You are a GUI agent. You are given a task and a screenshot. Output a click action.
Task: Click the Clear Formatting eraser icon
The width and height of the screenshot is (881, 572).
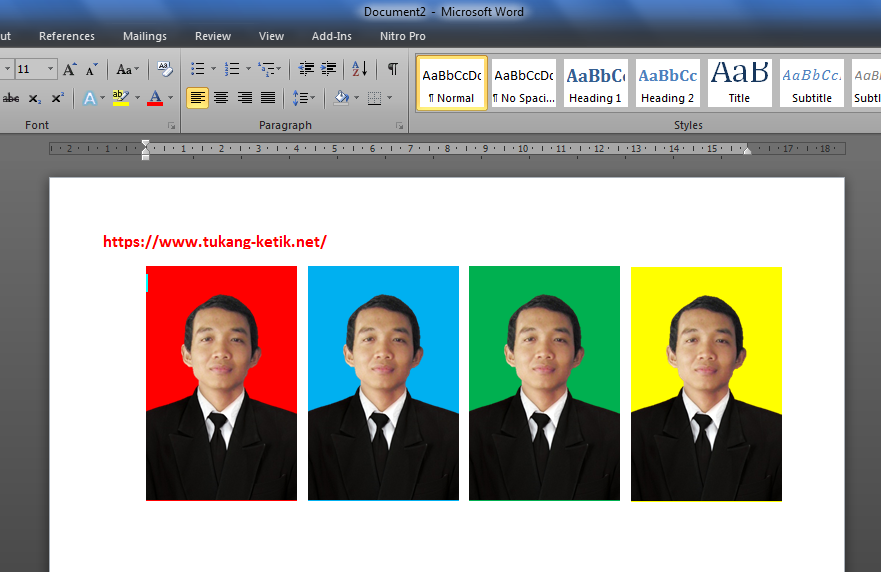point(164,69)
